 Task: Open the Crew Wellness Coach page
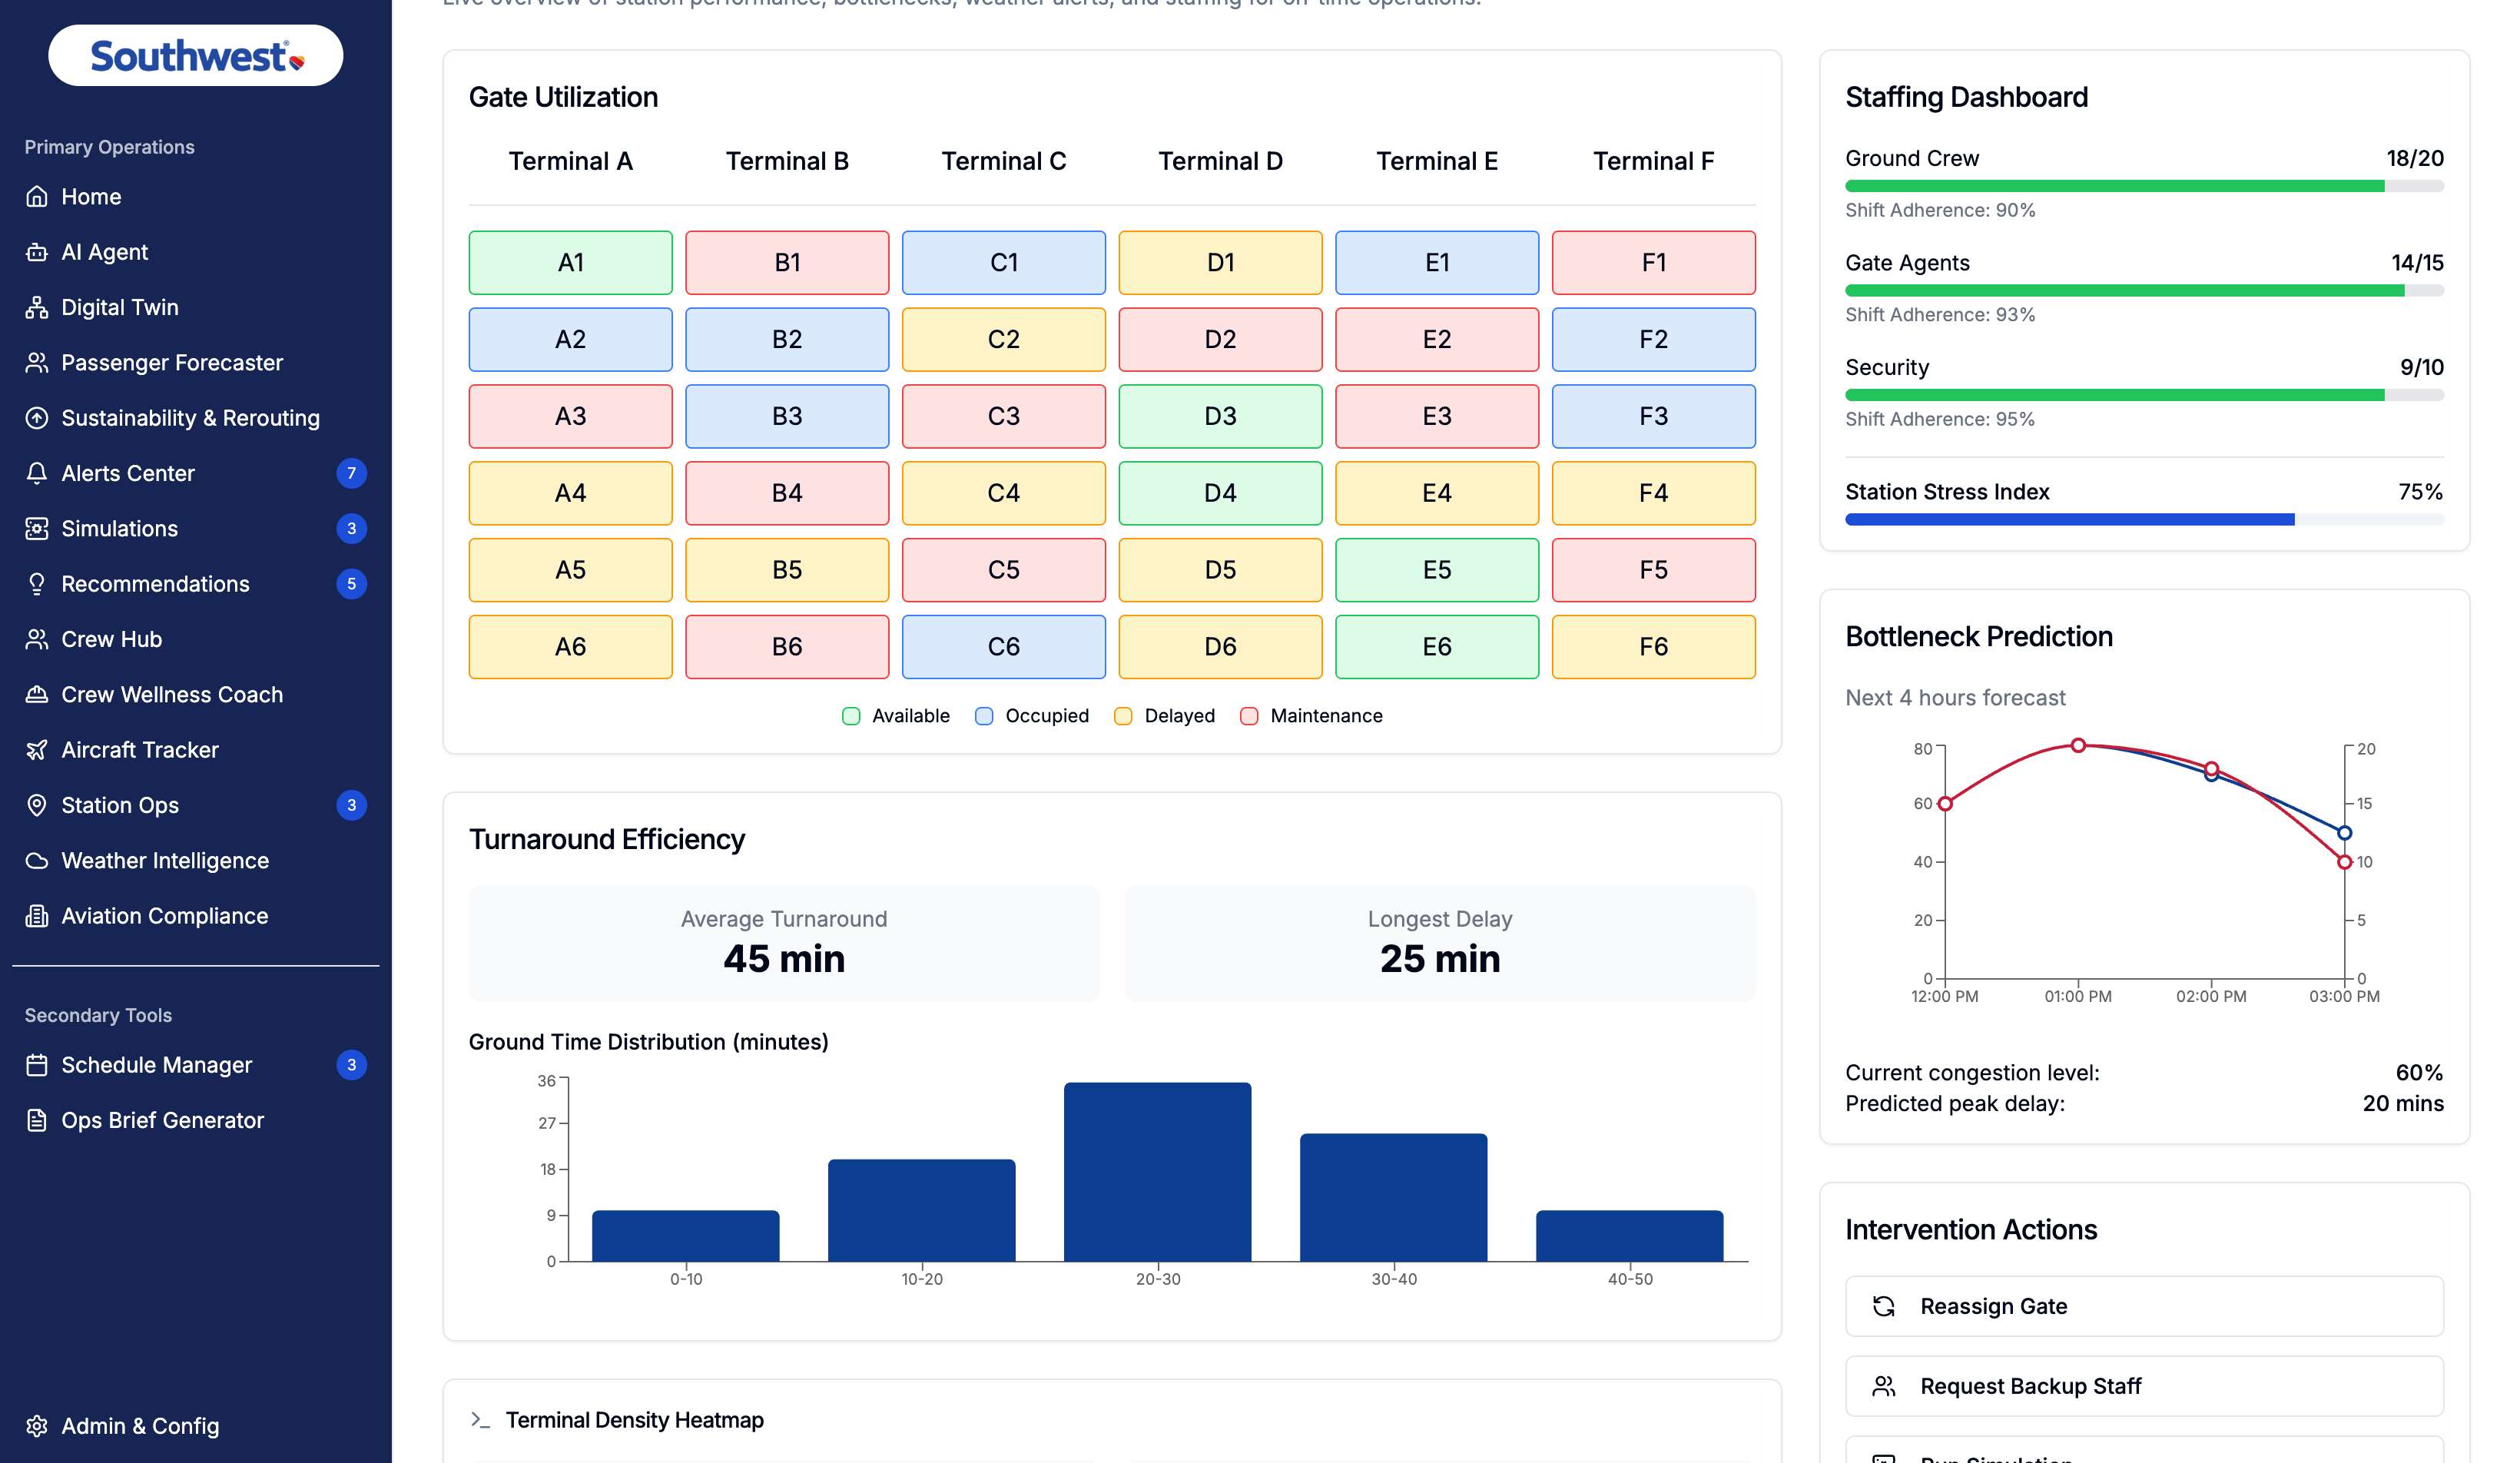(x=196, y=695)
